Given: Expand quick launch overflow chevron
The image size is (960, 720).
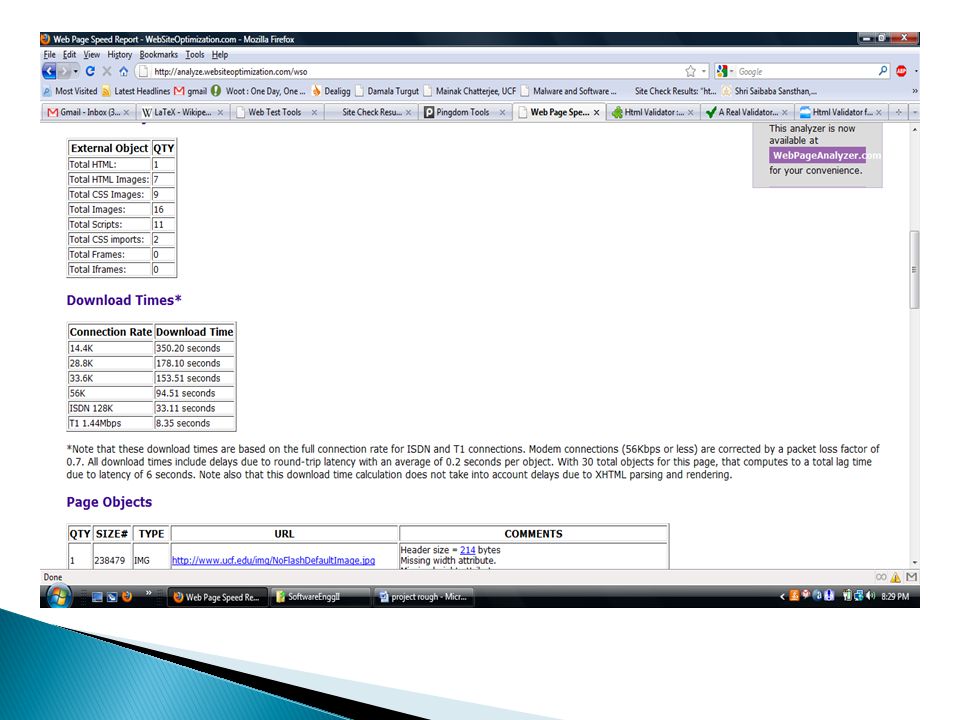Looking at the screenshot, I should pyautogui.click(x=148, y=593).
